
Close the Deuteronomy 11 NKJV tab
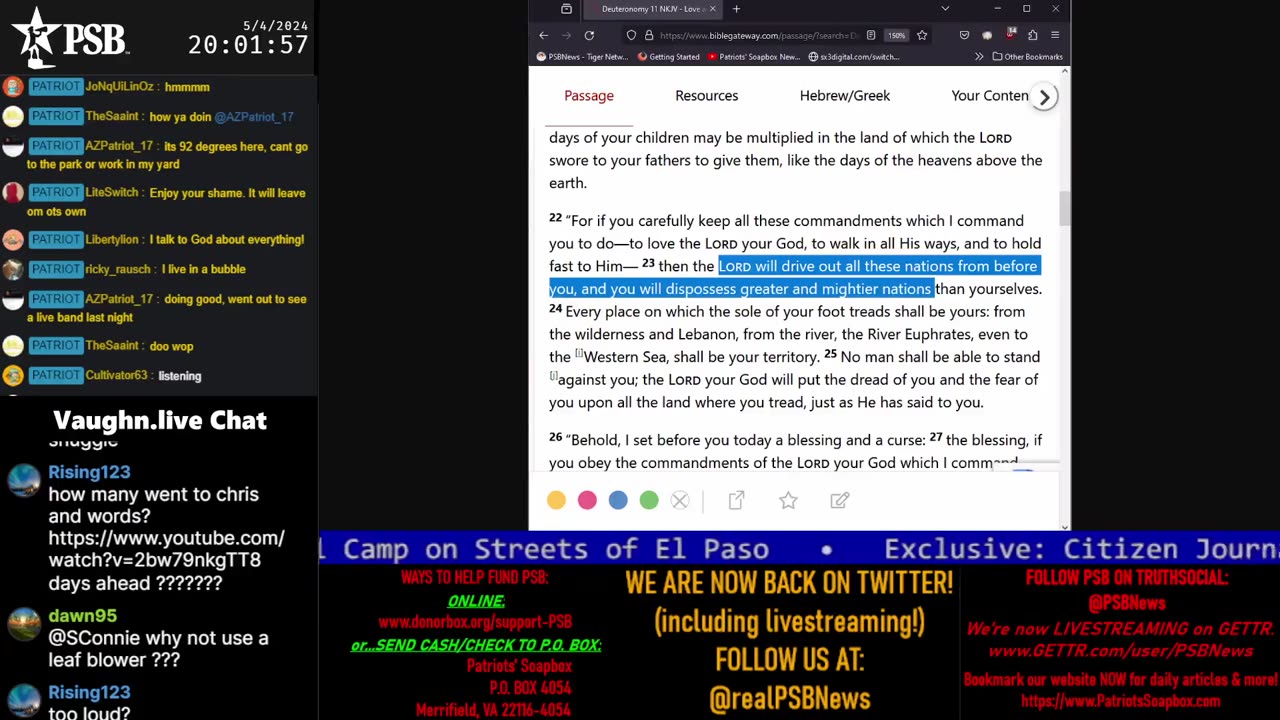712,9
